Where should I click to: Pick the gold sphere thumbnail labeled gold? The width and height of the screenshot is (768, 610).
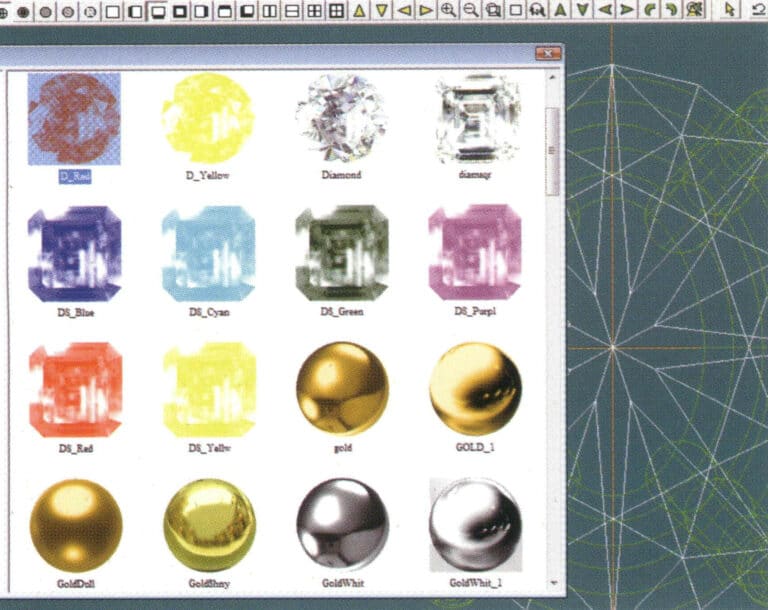pyautogui.click(x=342, y=389)
